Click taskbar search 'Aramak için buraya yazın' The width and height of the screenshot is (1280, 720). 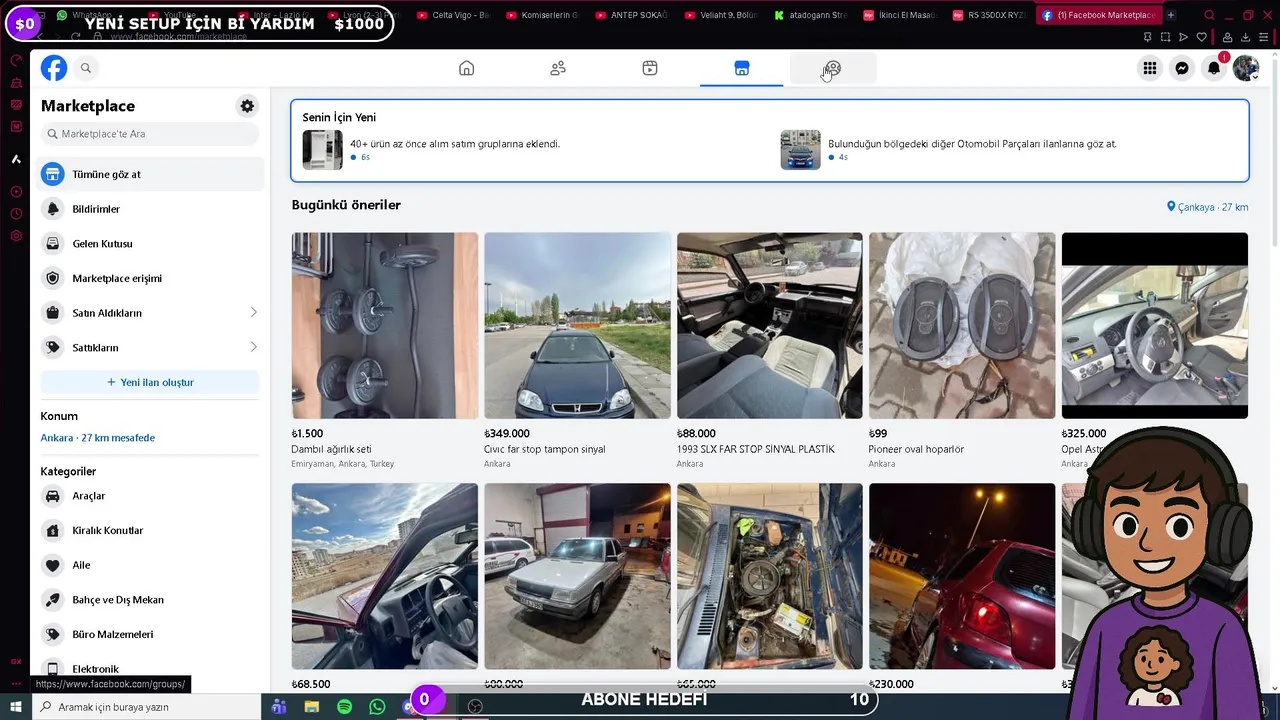point(146,707)
